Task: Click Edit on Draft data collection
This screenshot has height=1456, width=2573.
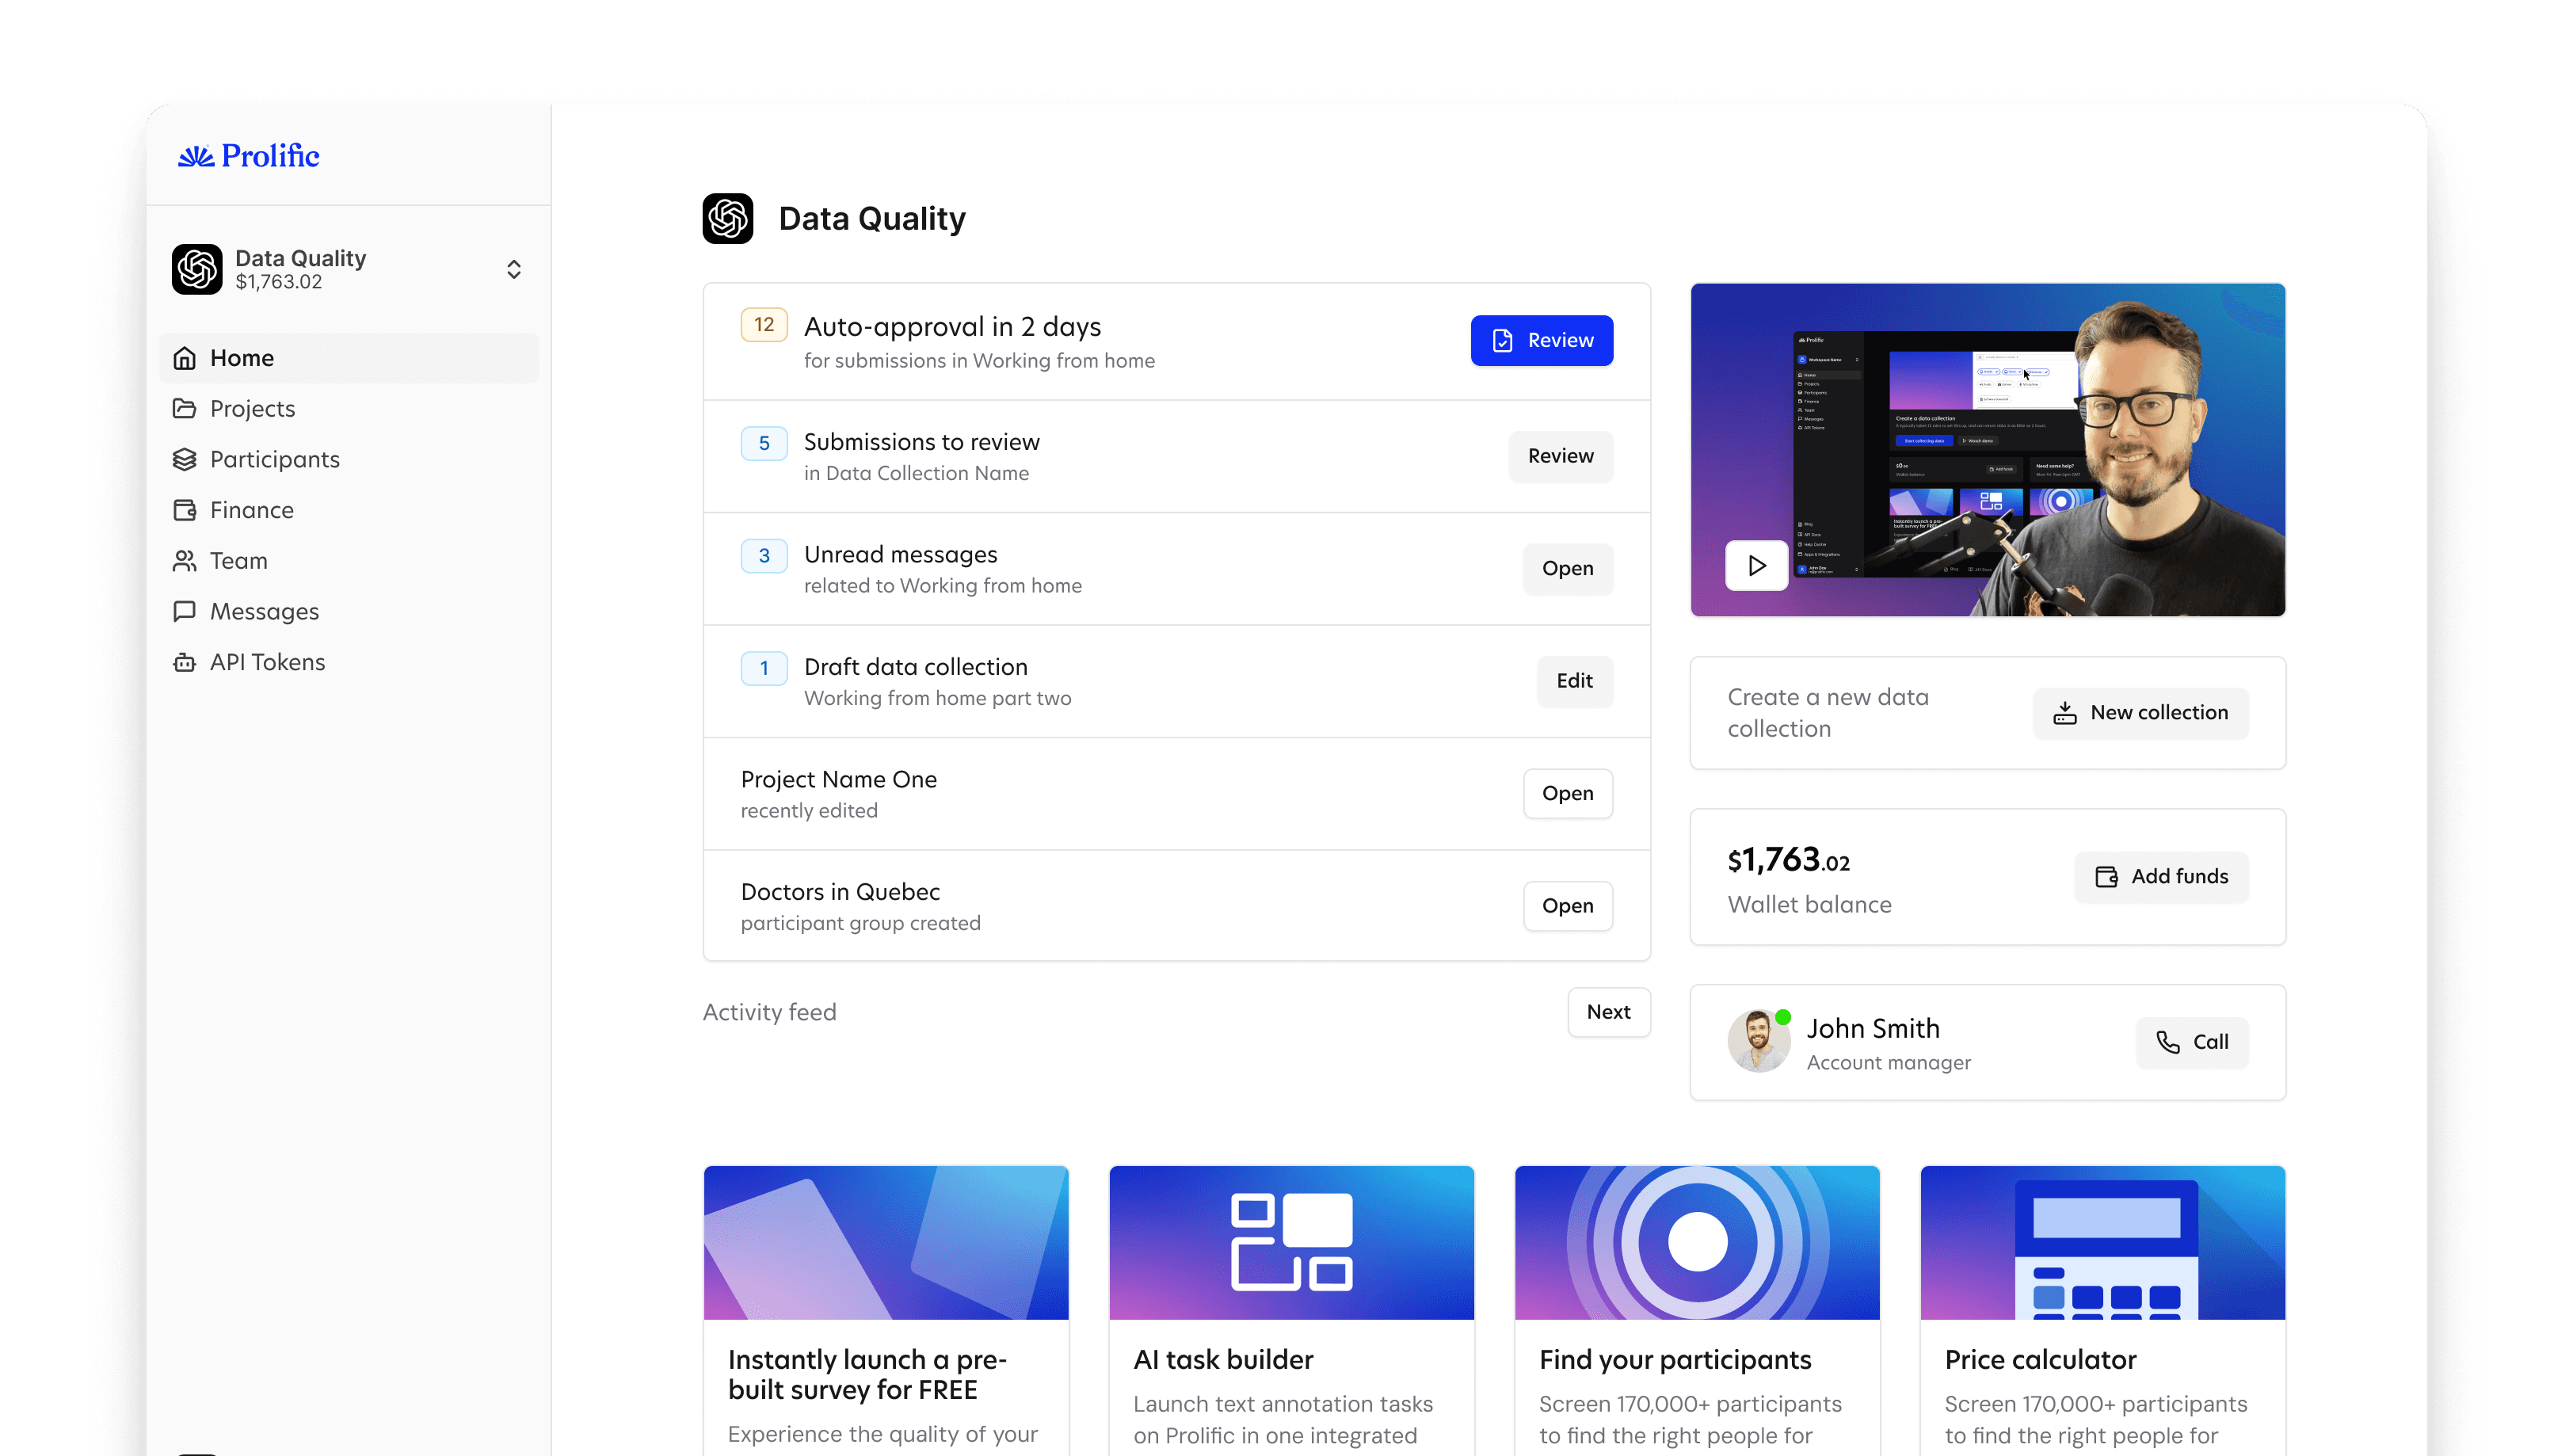Action: click(x=1574, y=681)
